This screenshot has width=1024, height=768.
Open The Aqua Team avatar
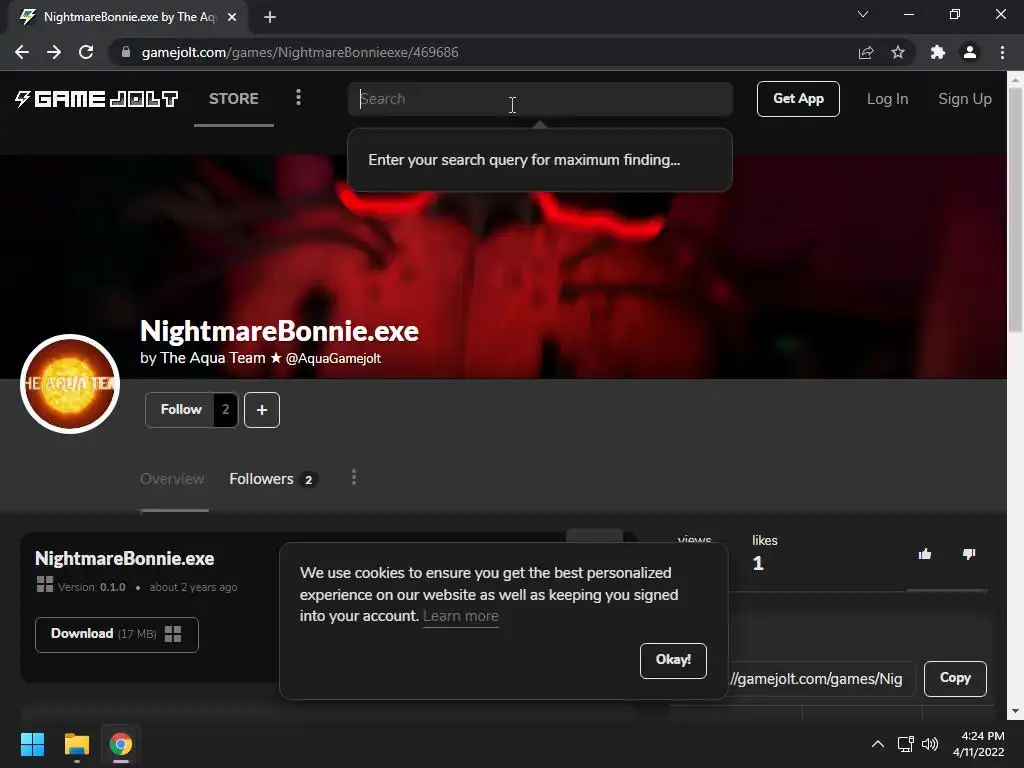coord(70,384)
